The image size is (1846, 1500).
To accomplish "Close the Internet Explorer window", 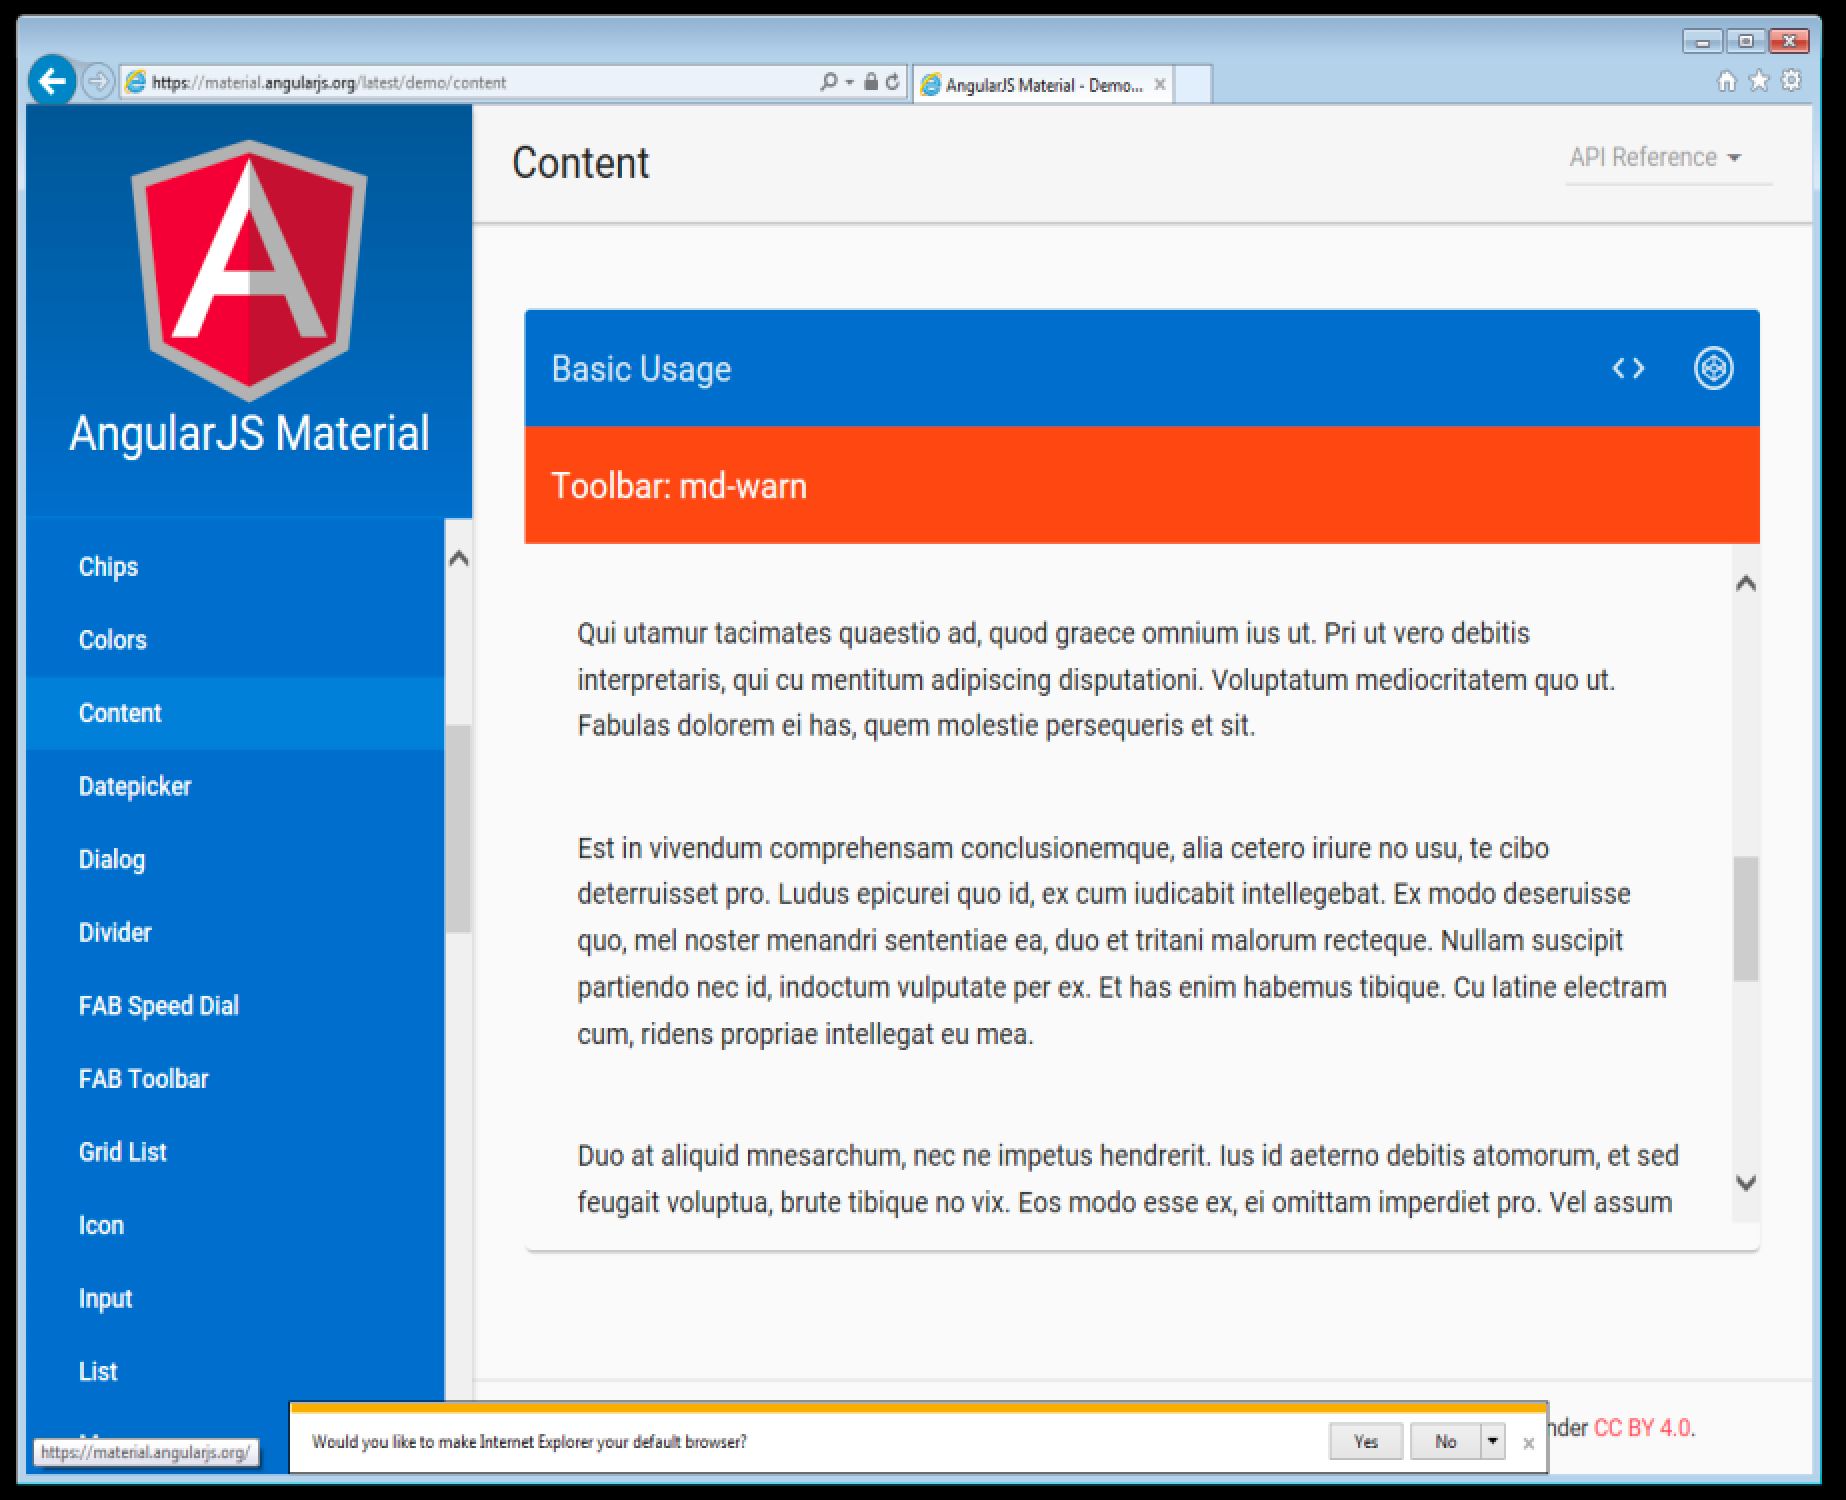I will click(x=1789, y=42).
